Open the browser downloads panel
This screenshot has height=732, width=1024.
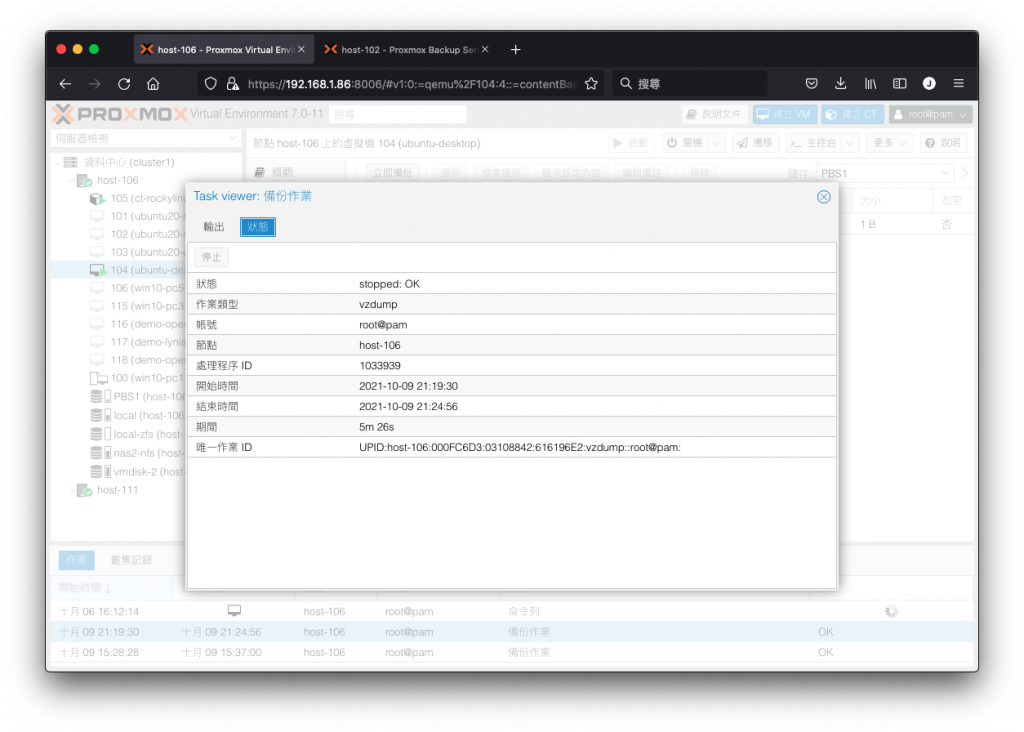(x=840, y=84)
